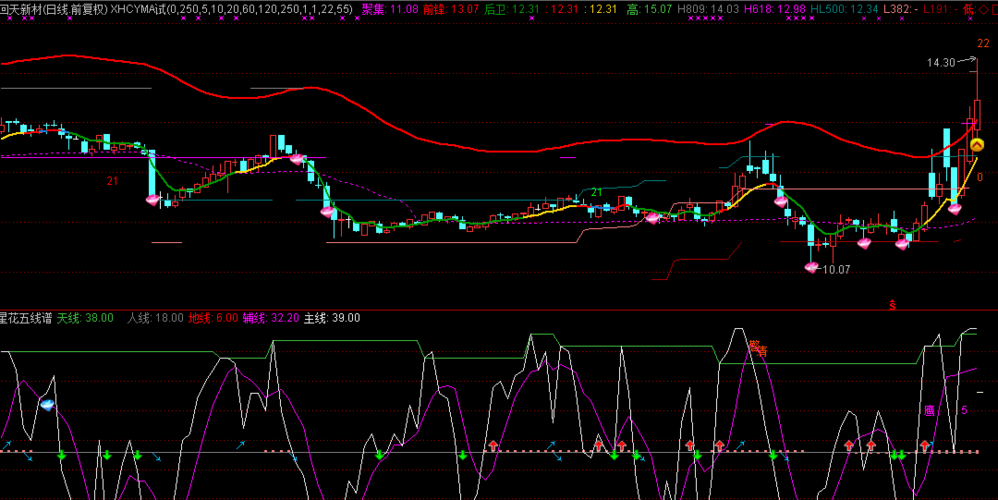Click the magenta 鹰 label in indicator panel
This screenshot has width=998, height=500.
tap(929, 411)
